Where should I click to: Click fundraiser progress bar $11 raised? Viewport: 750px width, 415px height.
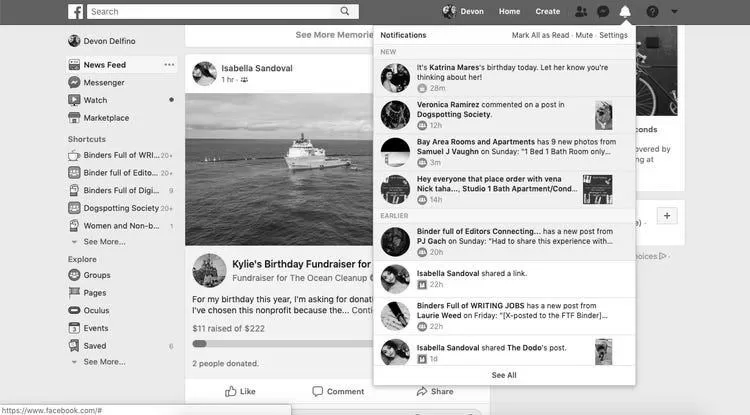[282, 344]
